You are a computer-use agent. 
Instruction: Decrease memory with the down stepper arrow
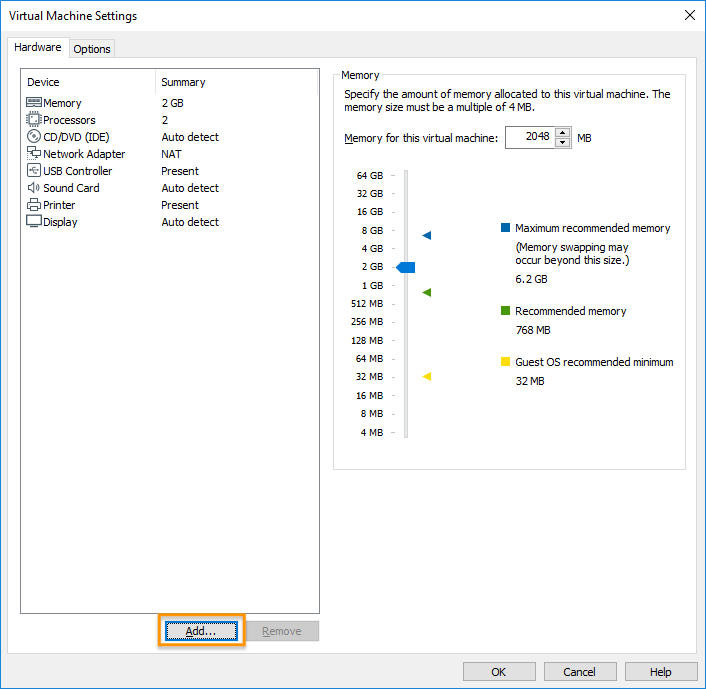tap(563, 142)
